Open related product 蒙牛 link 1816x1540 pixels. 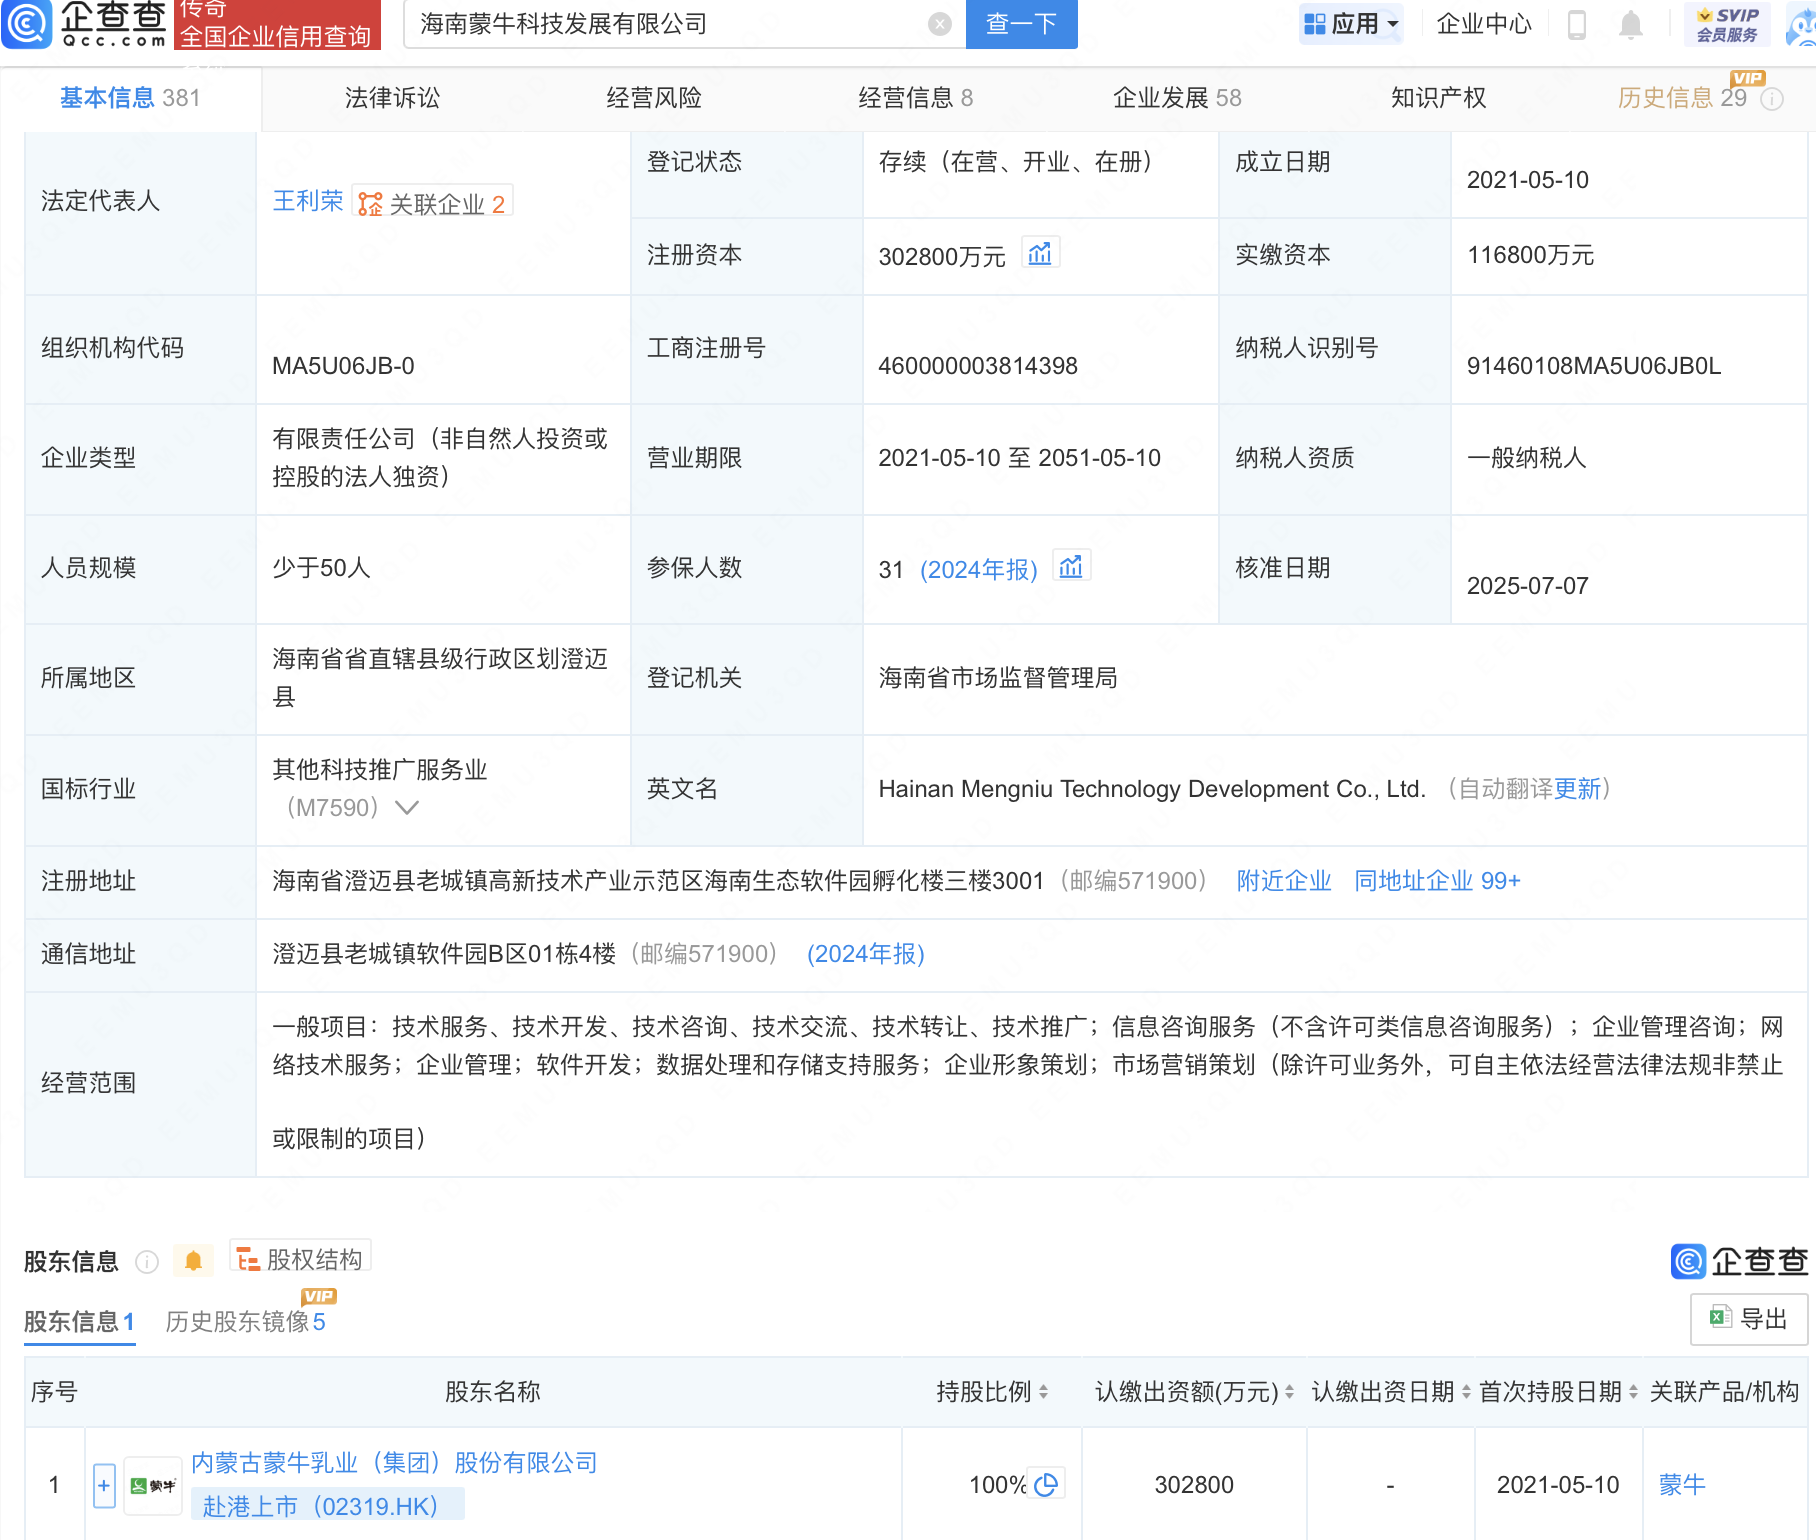(x=1682, y=1485)
